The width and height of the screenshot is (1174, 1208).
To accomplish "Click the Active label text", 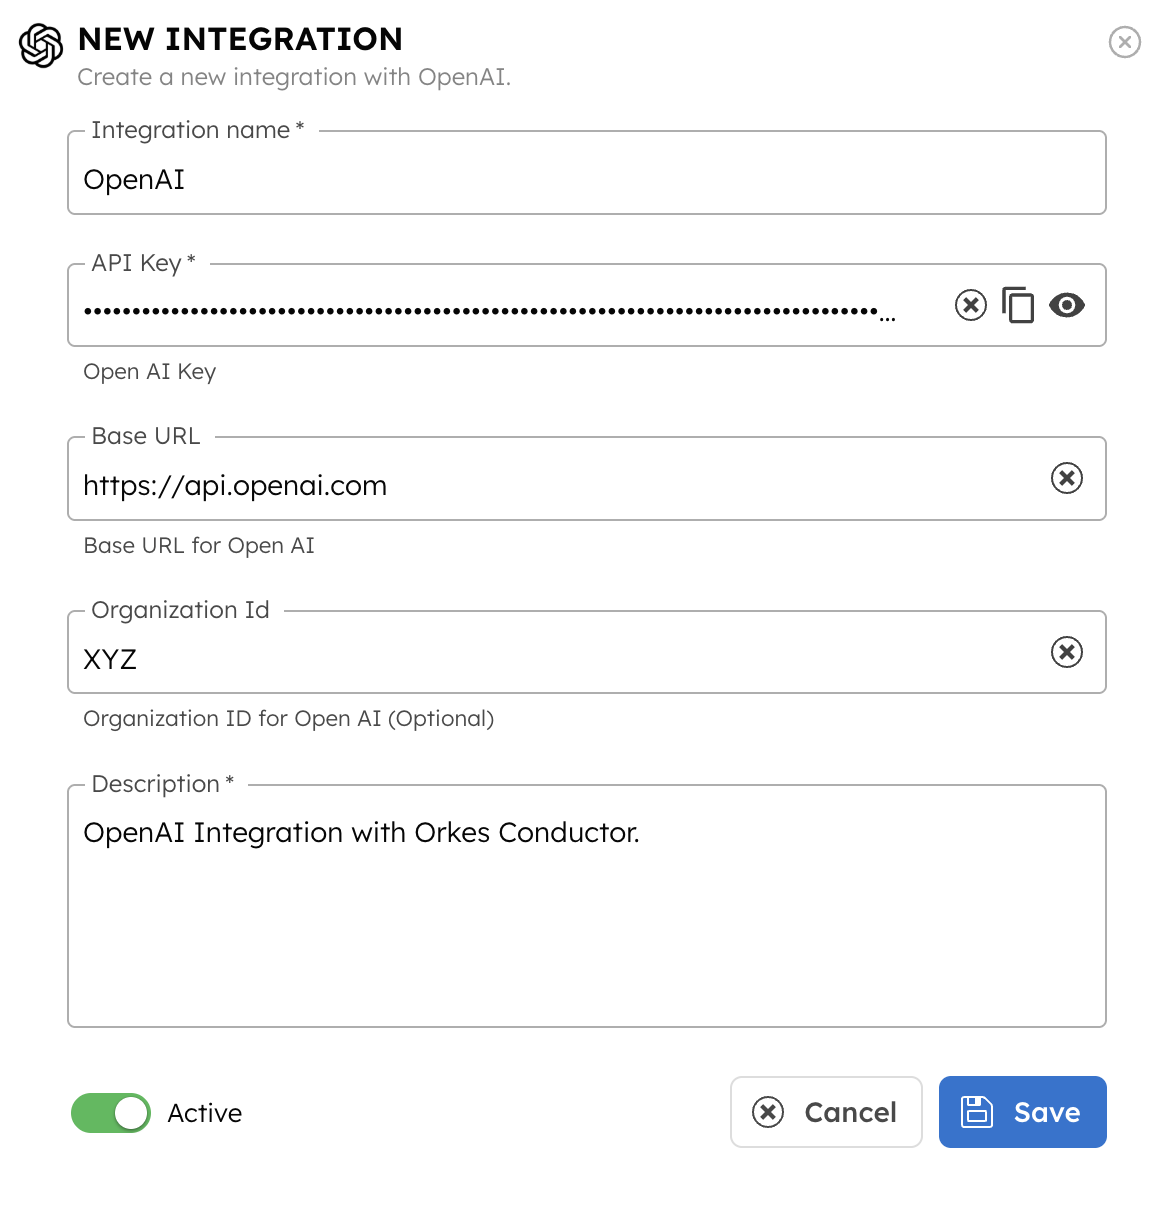I will (205, 1113).
